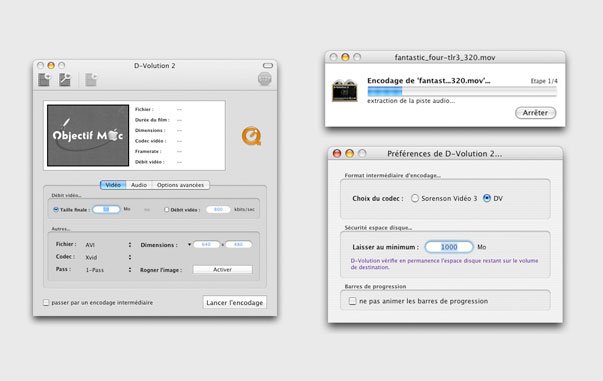Viewport: 603px width, 381px height.
Task: Open the Fichier AVI format dropdown
Action: [x=108, y=245]
